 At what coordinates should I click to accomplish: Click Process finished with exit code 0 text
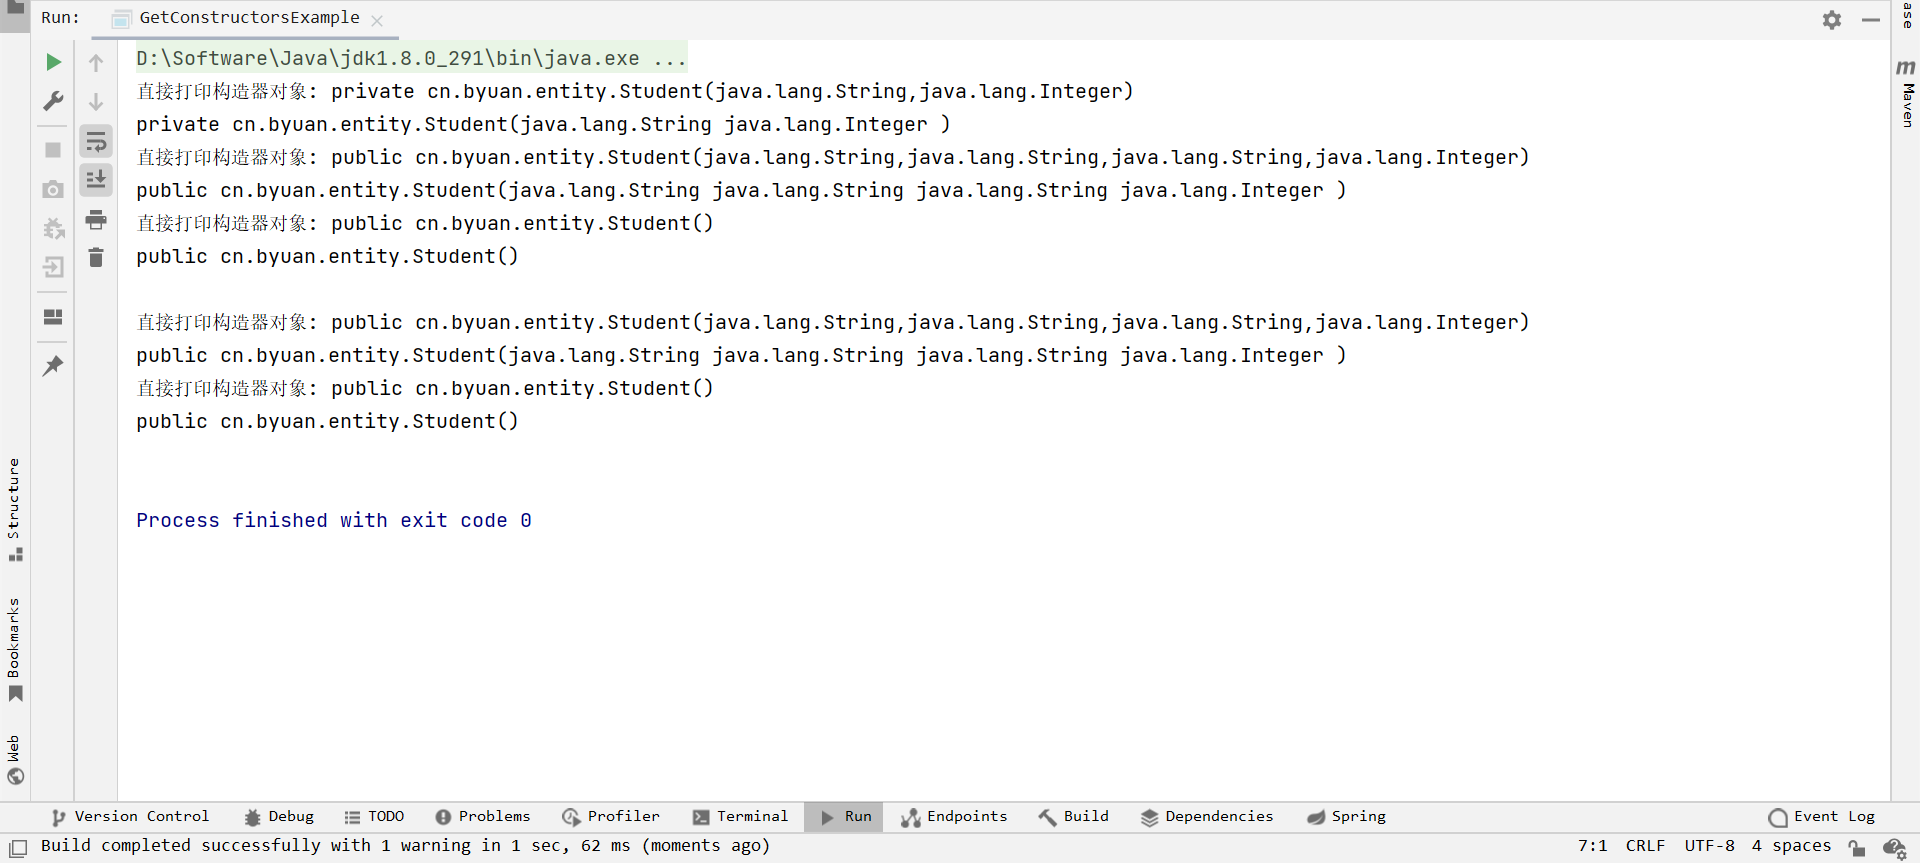tap(334, 520)
